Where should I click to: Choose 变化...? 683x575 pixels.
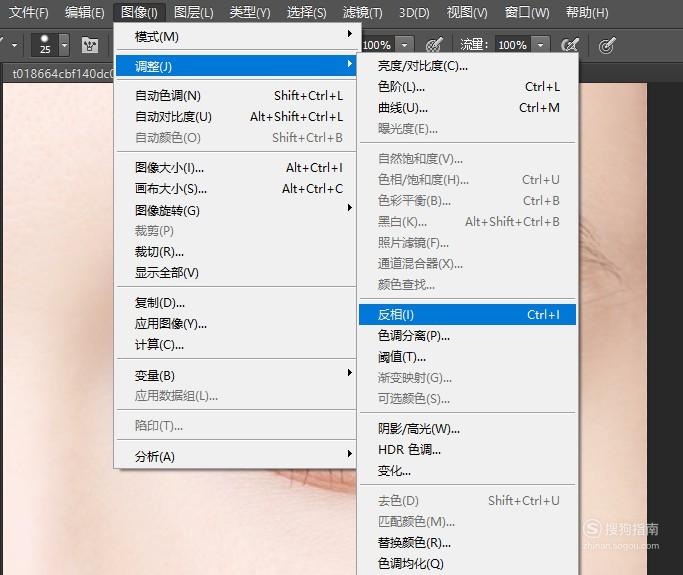pos(467,470)
